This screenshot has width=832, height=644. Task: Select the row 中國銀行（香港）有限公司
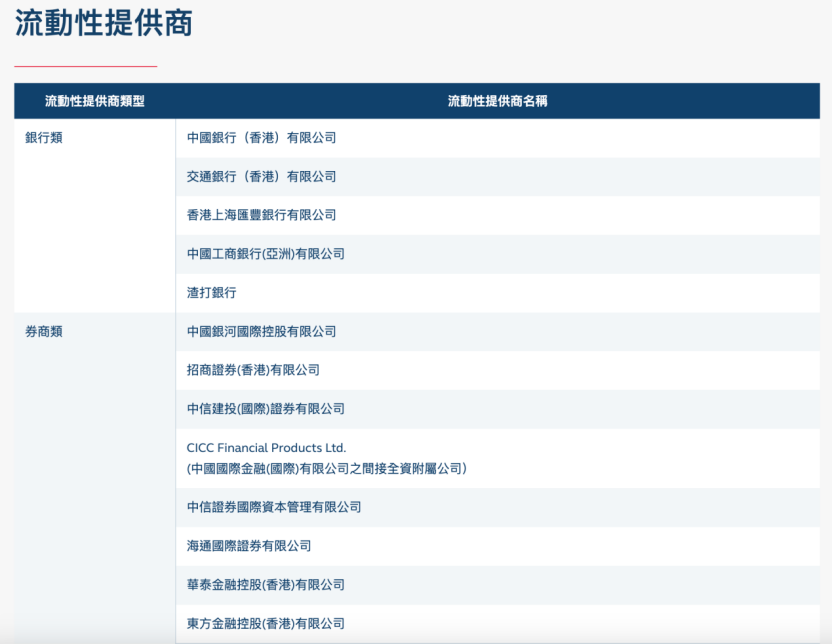click(x=498, y=138)
